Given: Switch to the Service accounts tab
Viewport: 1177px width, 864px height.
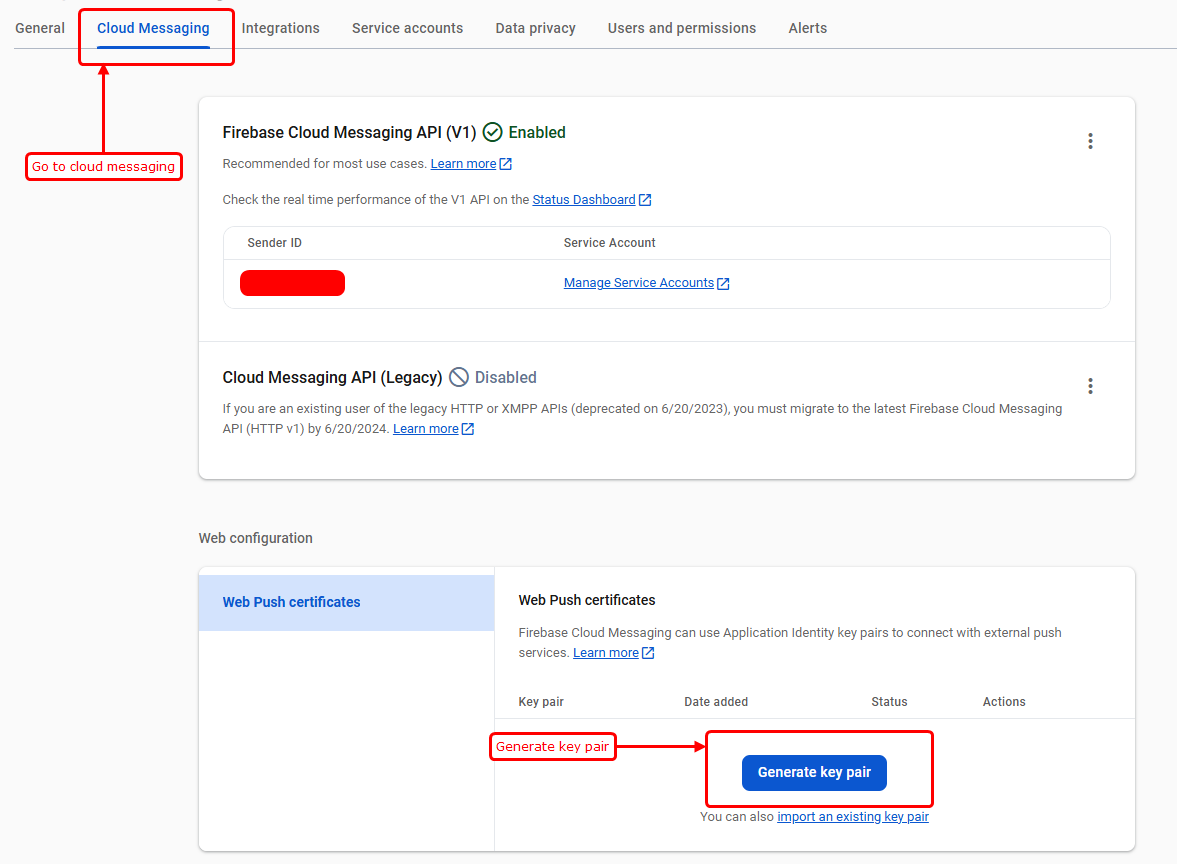Looking at the screenshot, I should (x=407, y=28).
